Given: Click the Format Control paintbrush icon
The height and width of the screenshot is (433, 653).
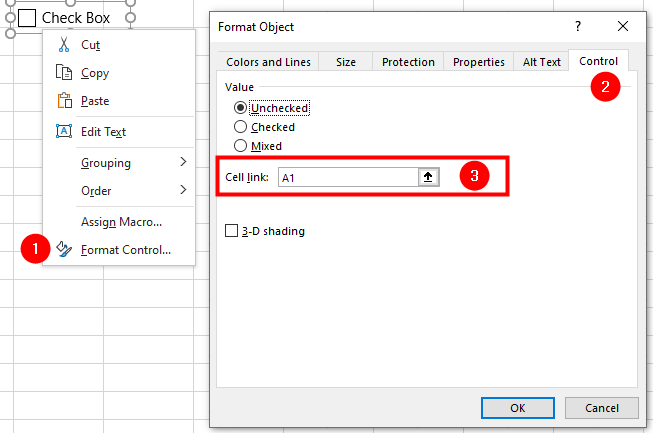Looking at the screenshot, I should pos(64,249).
